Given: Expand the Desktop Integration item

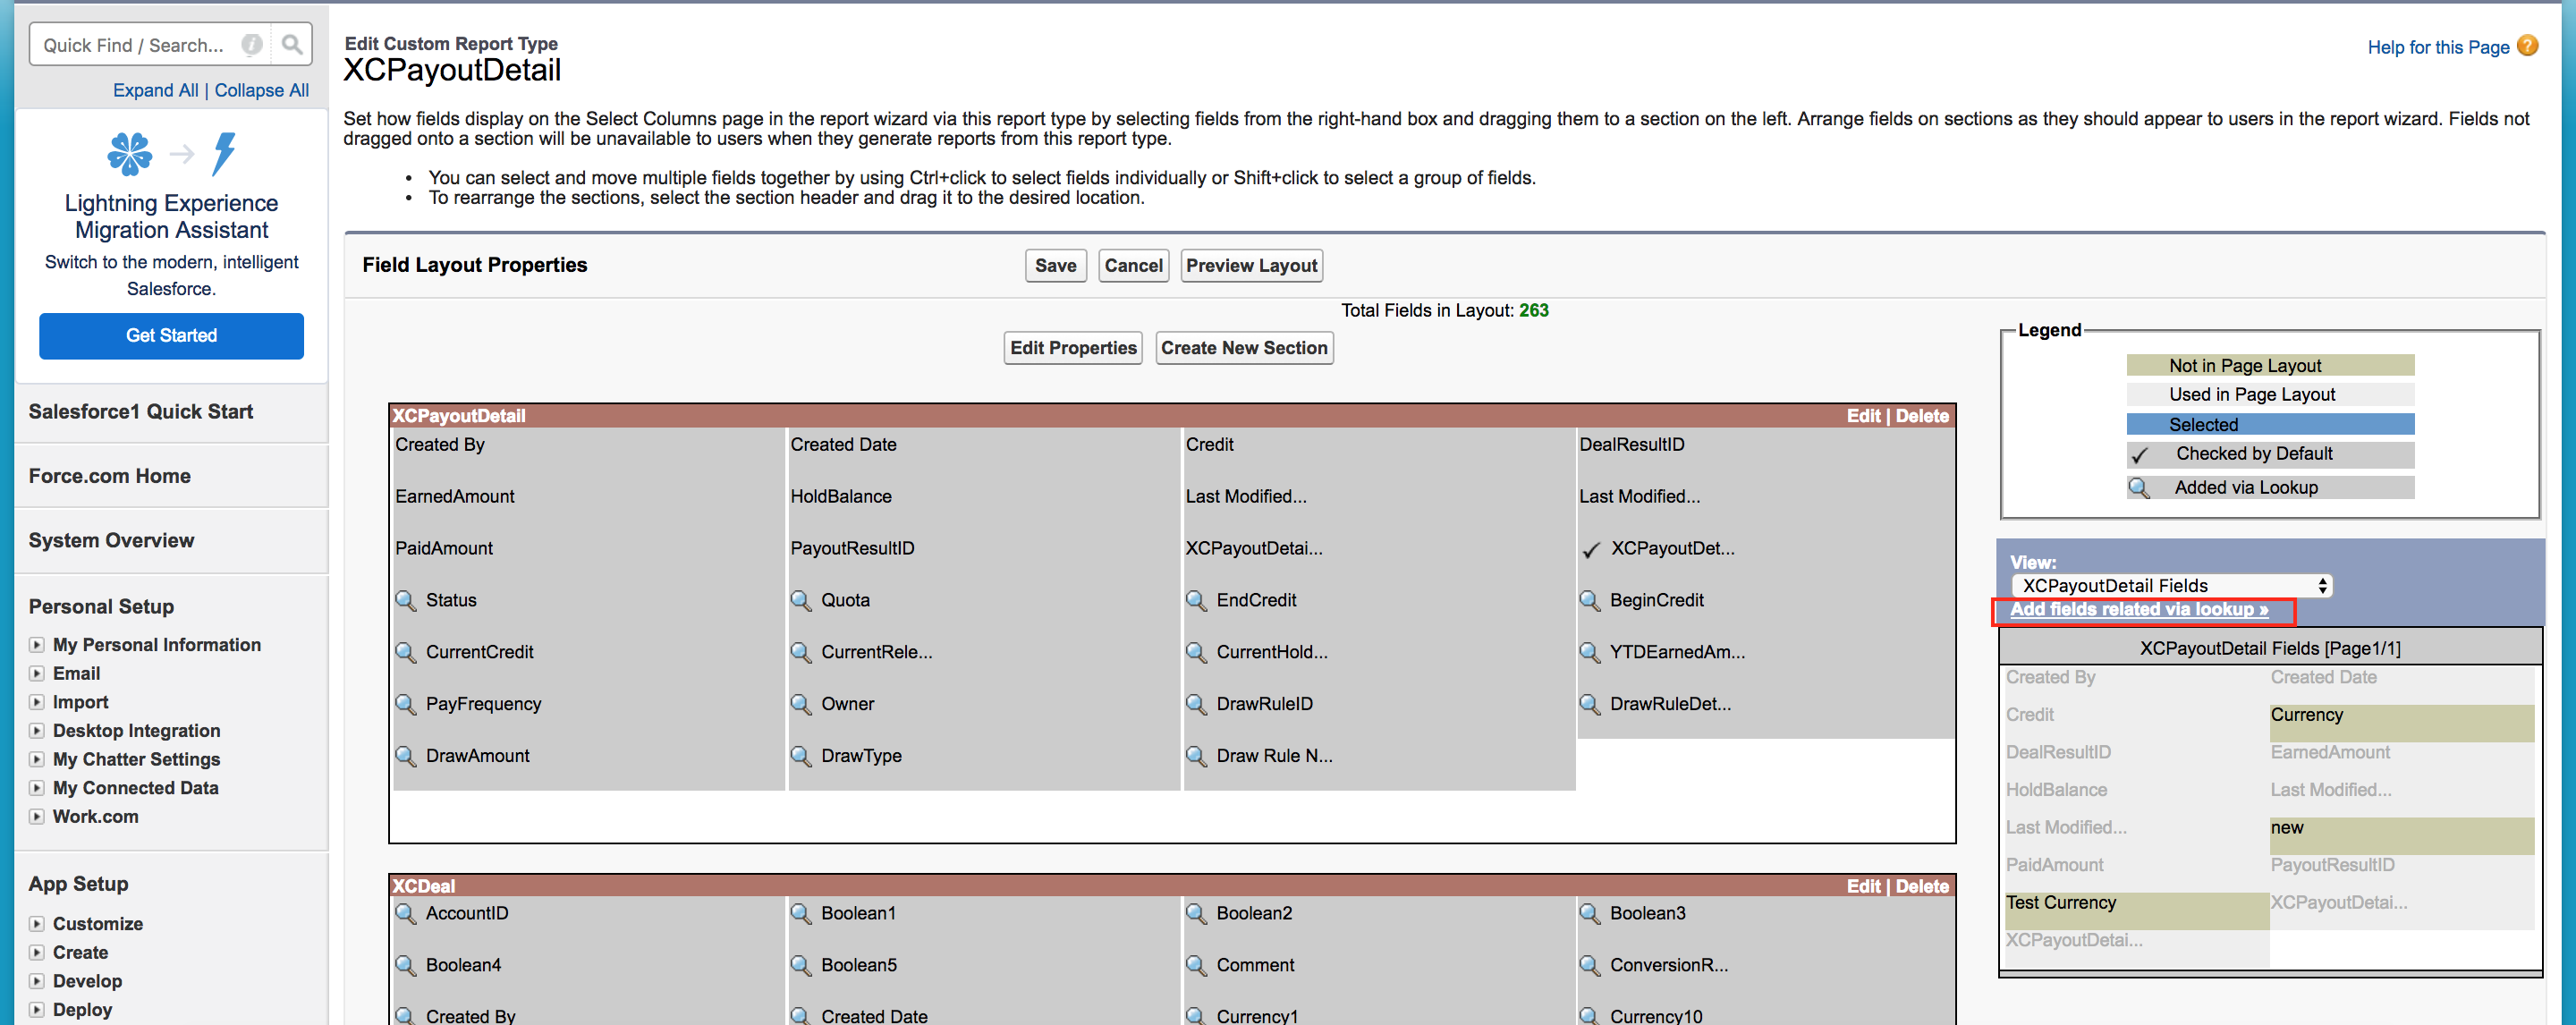Looking at the screenshot, I should coord(37,731).
